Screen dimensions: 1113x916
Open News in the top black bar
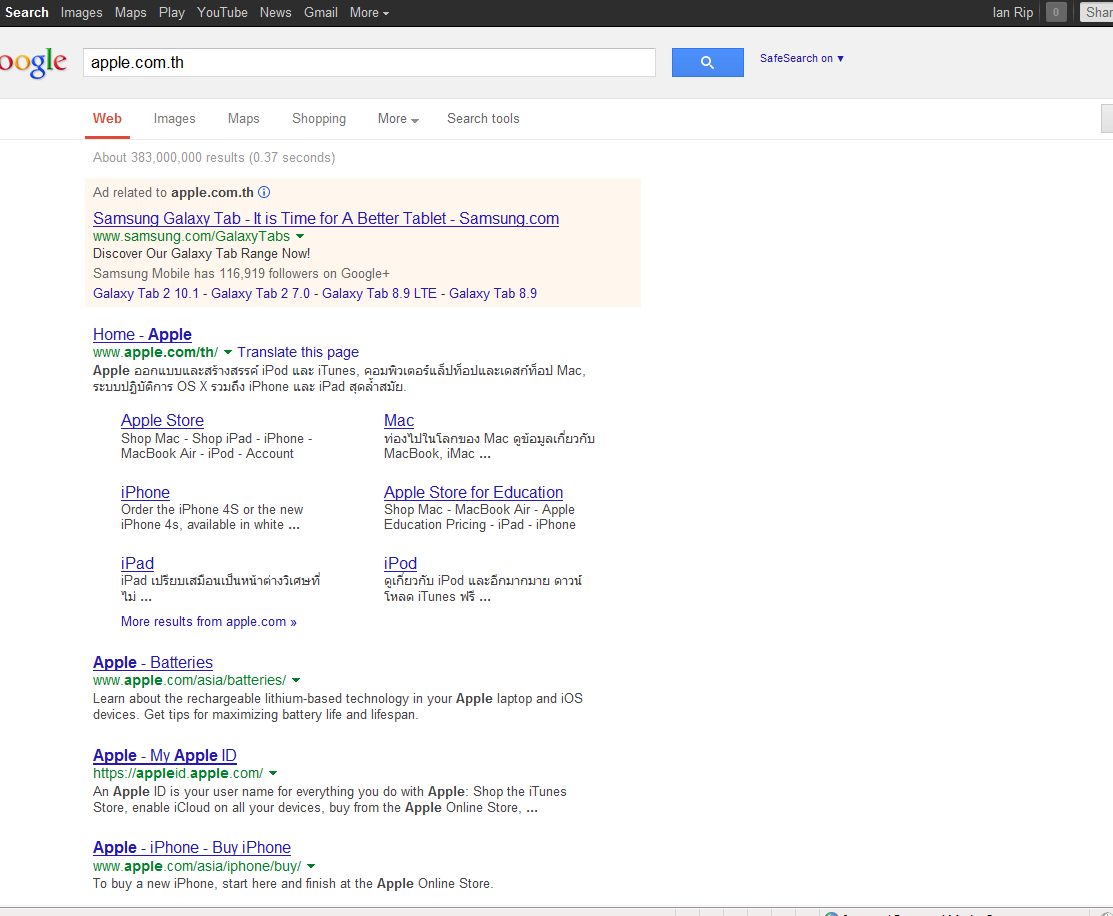click(x=275, y=12)
